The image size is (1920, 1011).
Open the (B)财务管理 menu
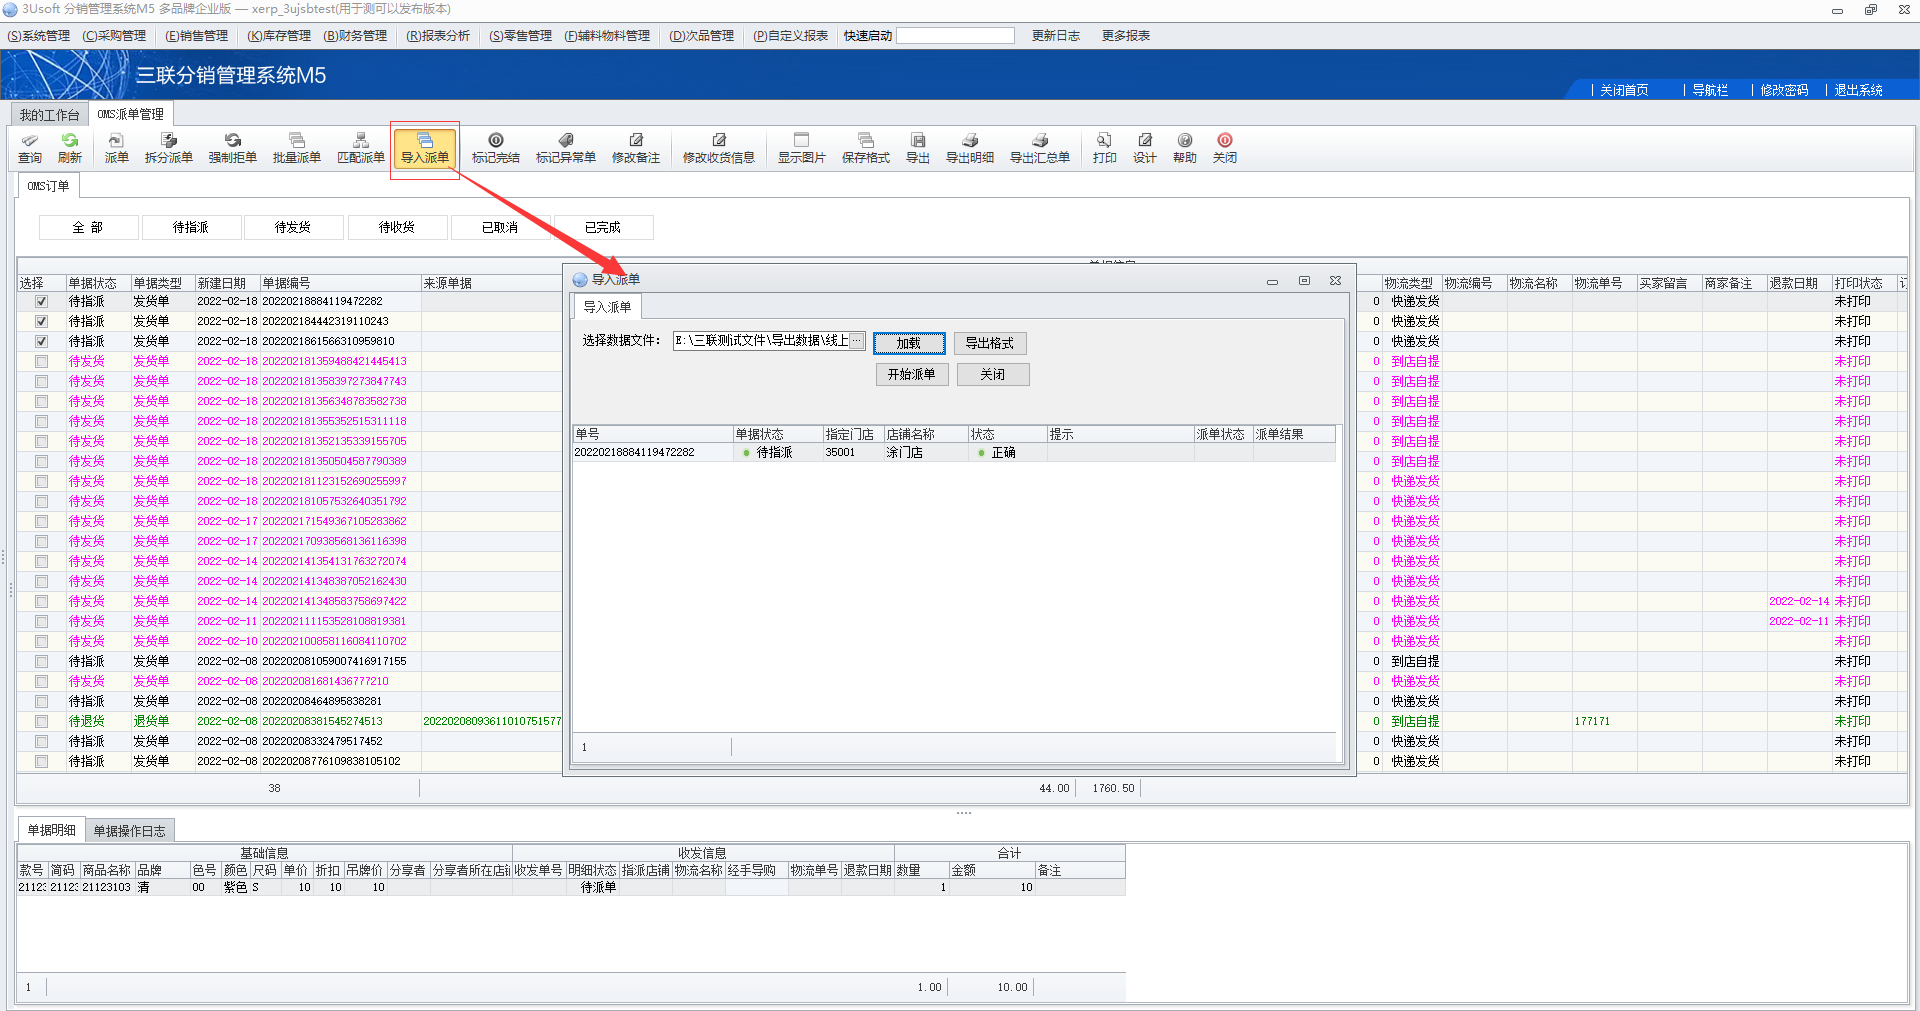[x=355, y=36]
